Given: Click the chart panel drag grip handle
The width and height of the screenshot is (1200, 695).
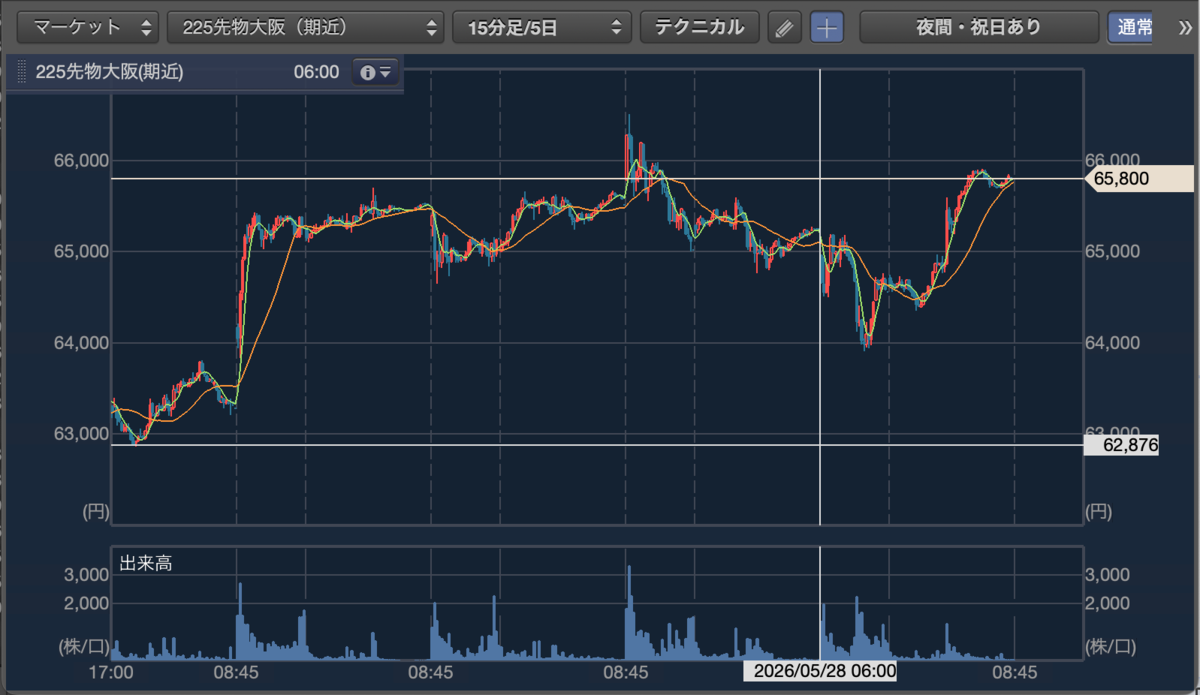Looking at the screenshot, I should [x=22, y=72].
